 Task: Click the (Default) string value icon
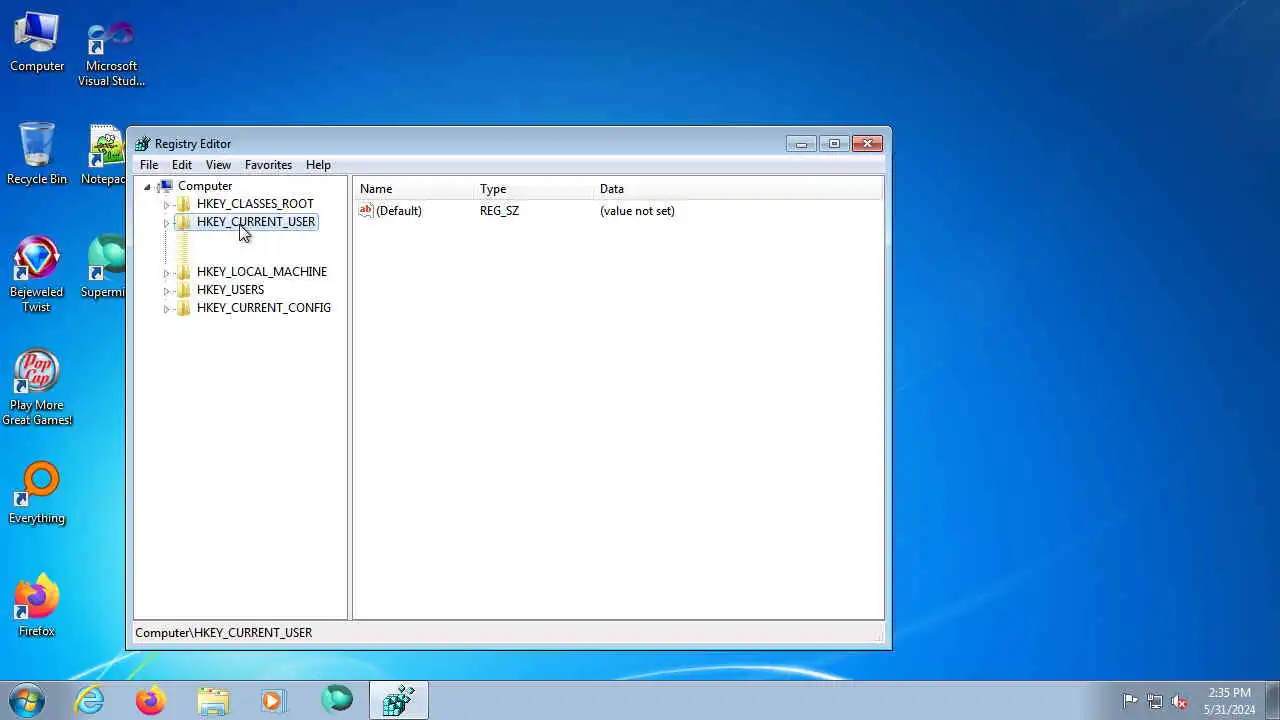[x=366, y=211]
